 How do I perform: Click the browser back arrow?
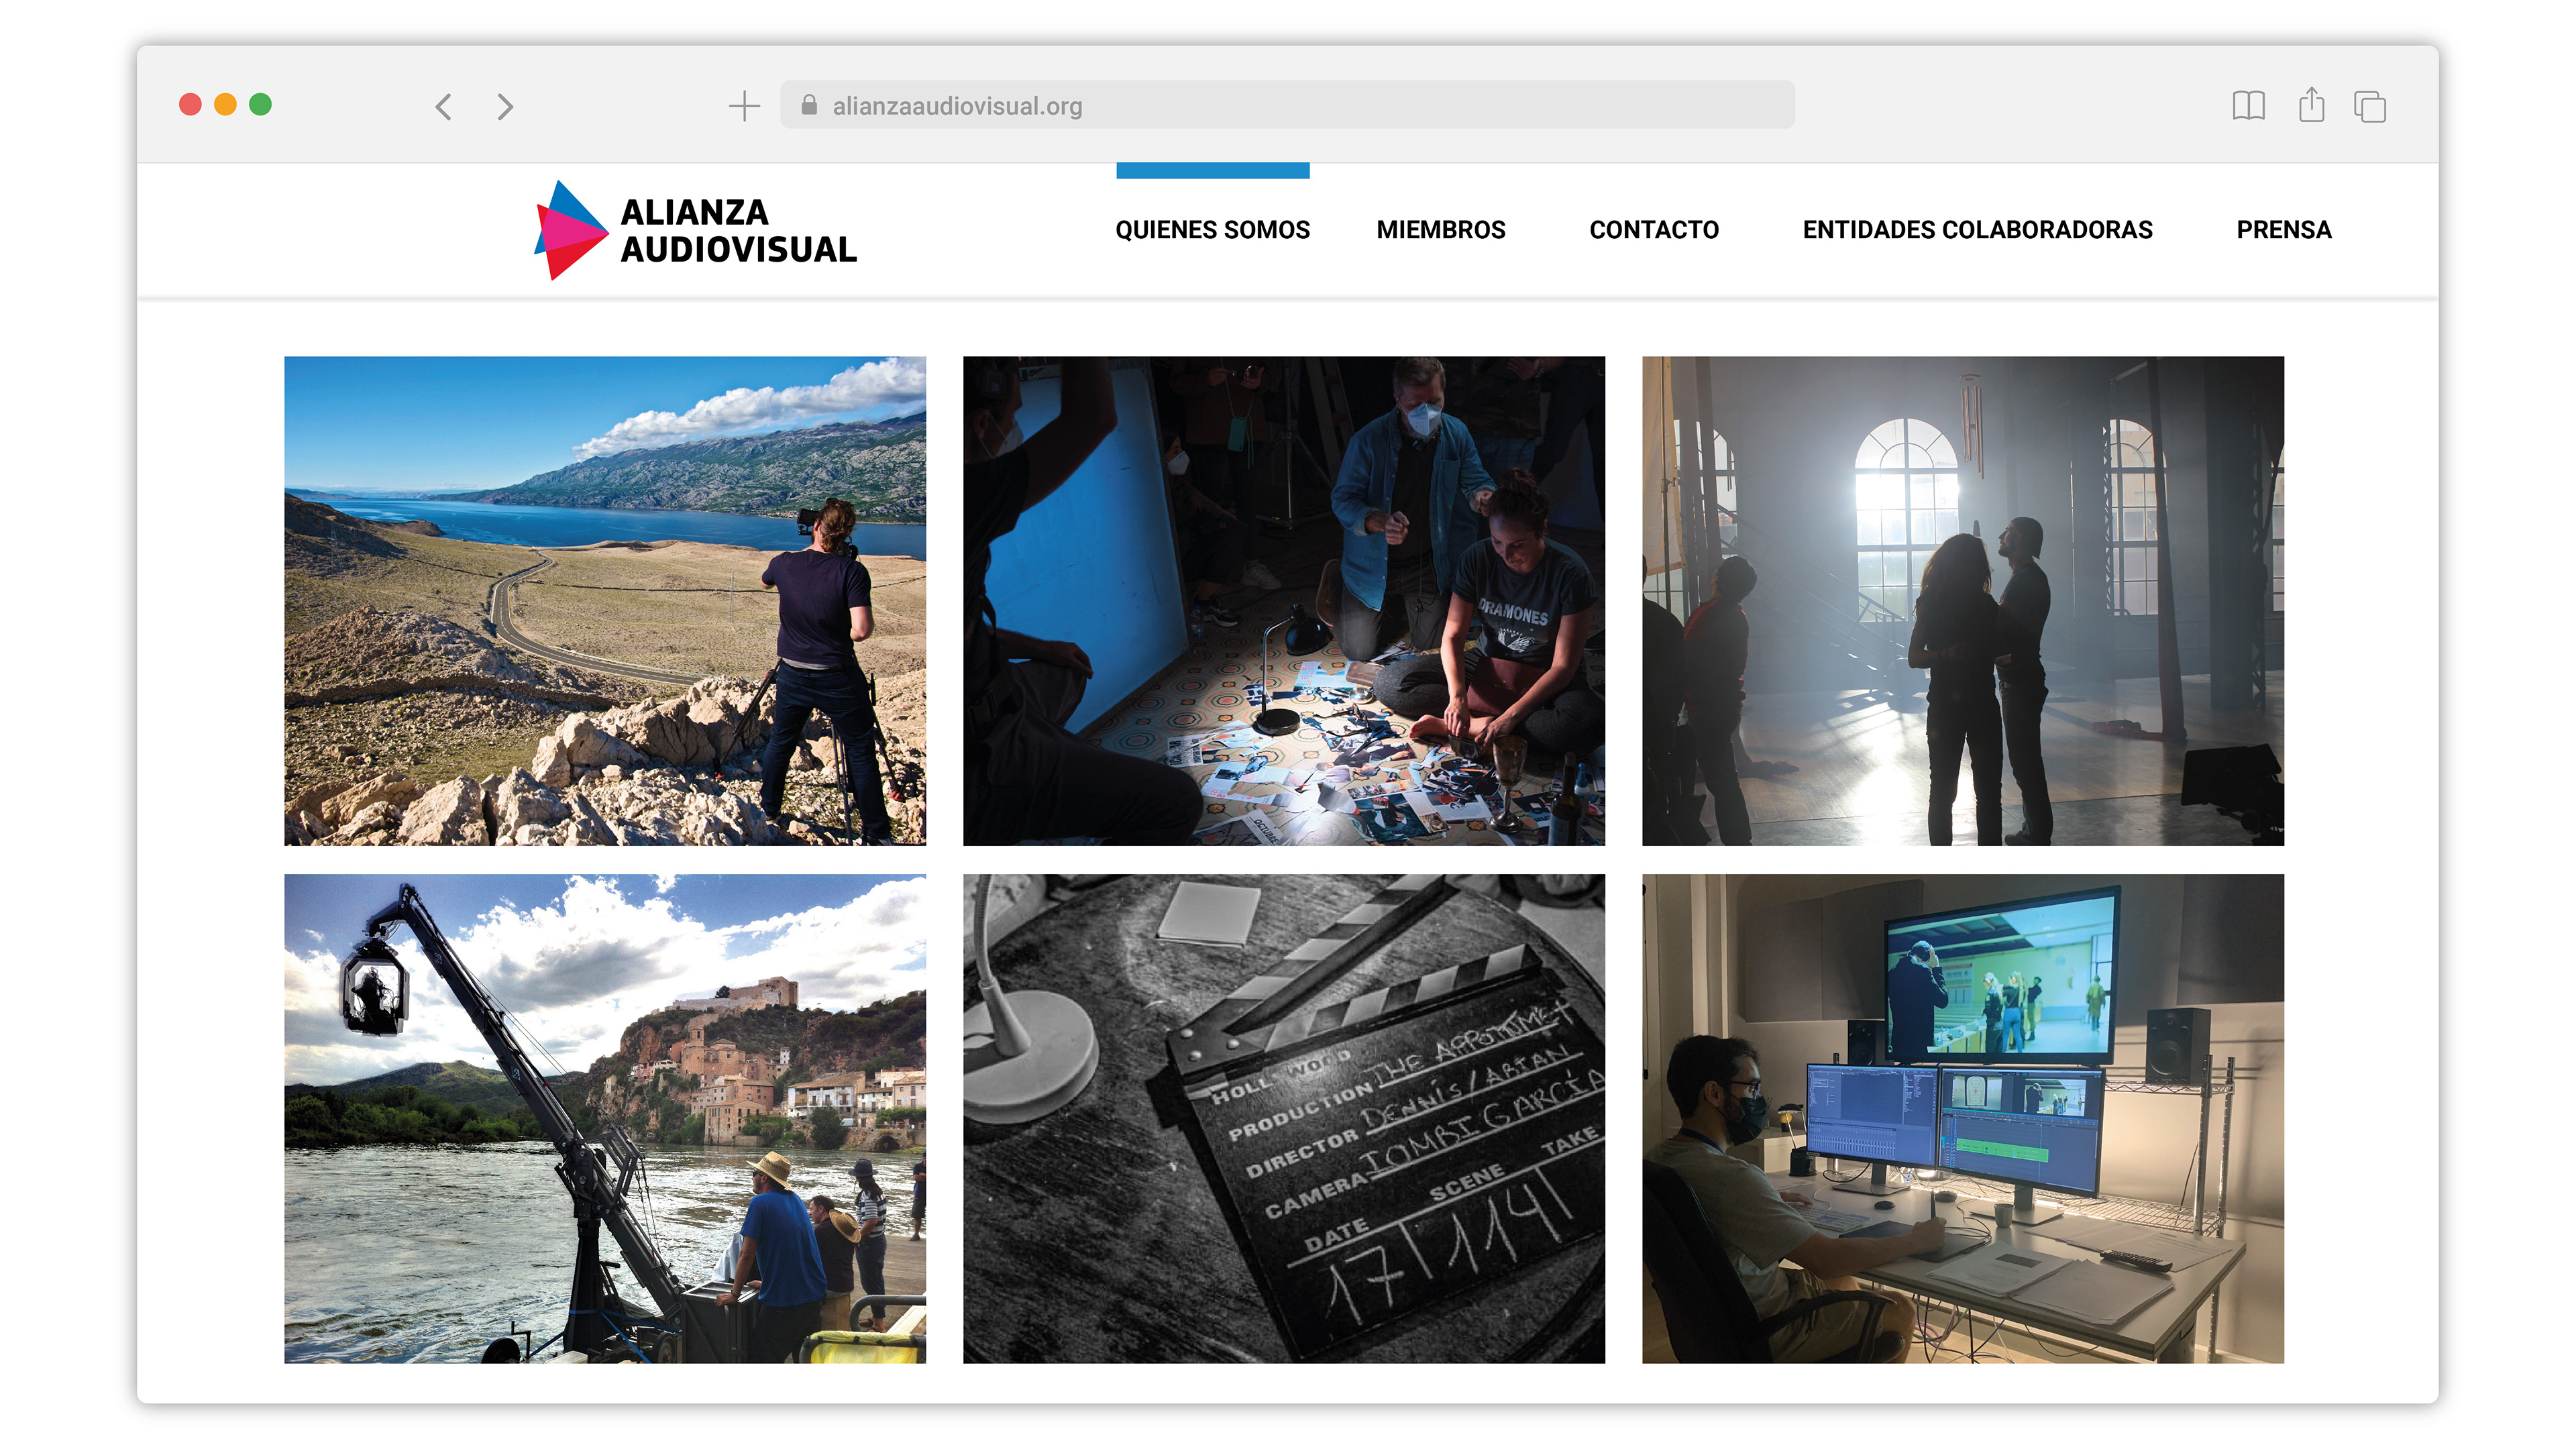click(x=444, y=106)
